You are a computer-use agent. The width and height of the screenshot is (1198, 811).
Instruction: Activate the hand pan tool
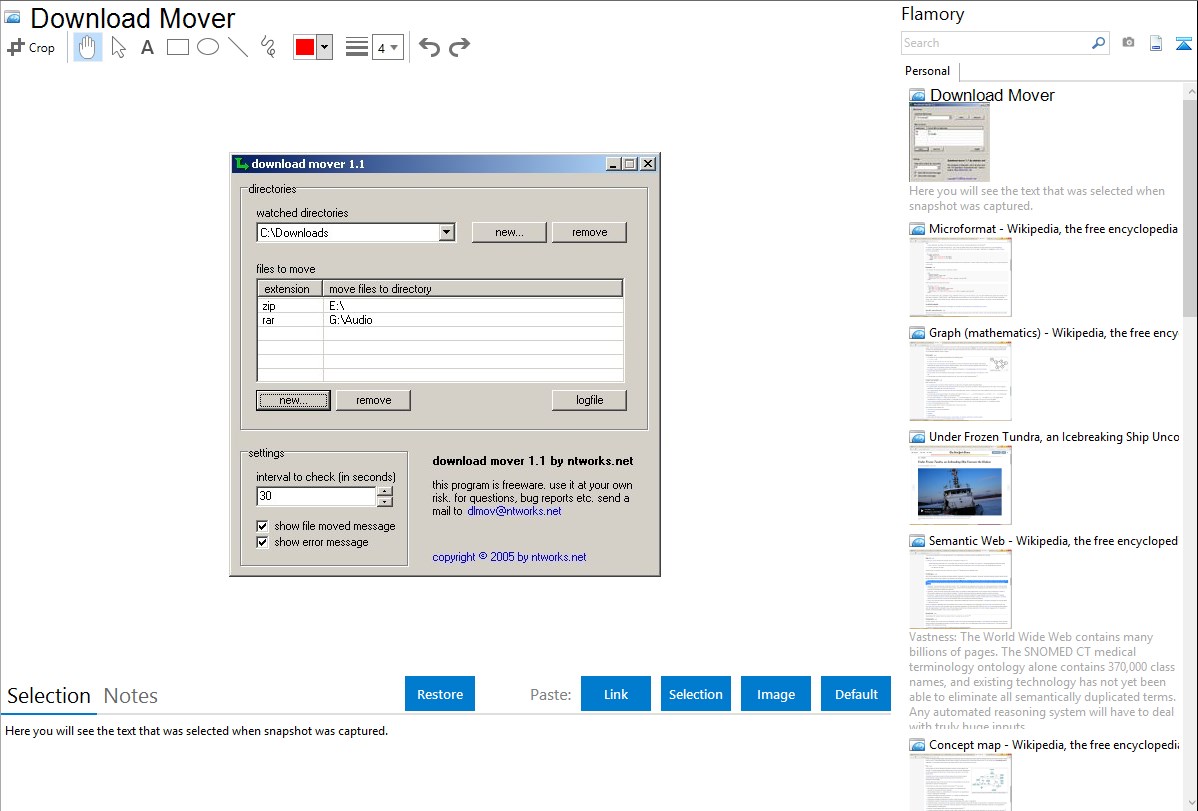click(88, 47)
